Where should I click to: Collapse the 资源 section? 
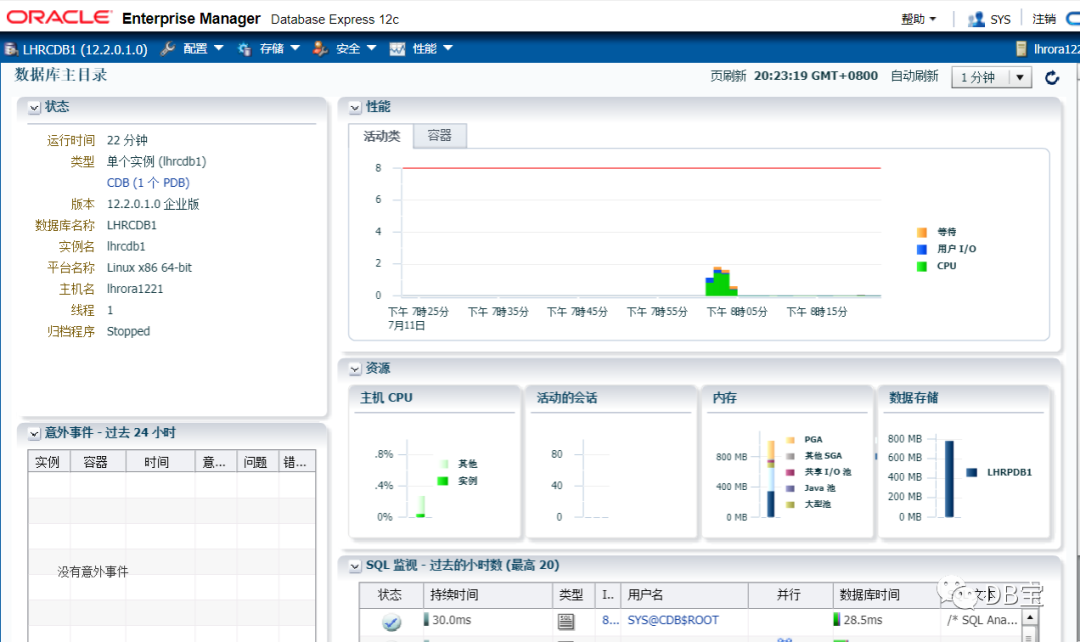coord(355,369)
